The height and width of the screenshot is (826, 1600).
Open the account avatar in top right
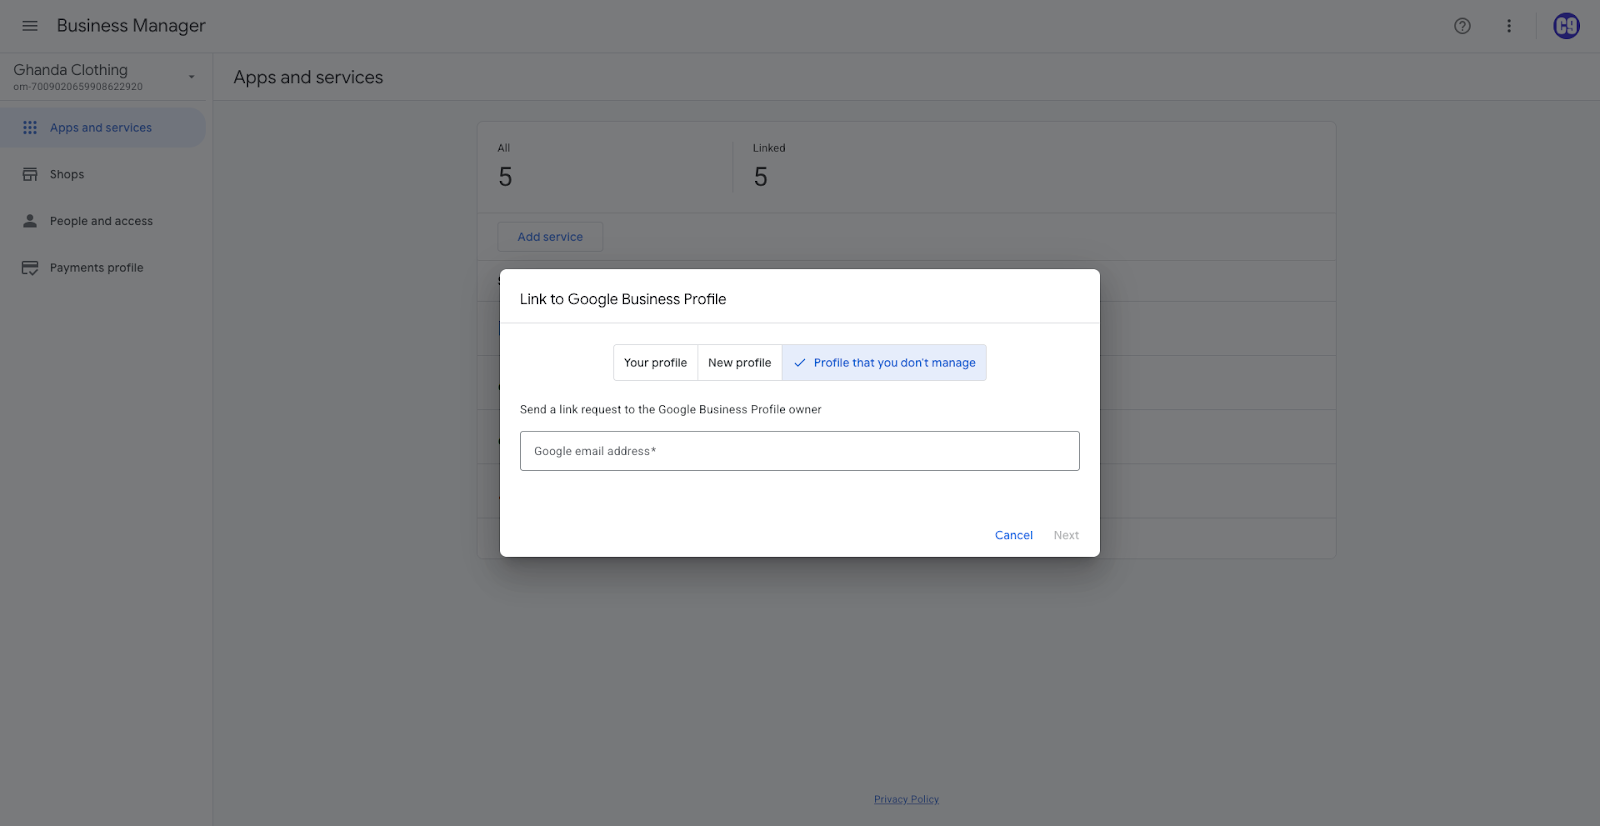click(1566, 26)
